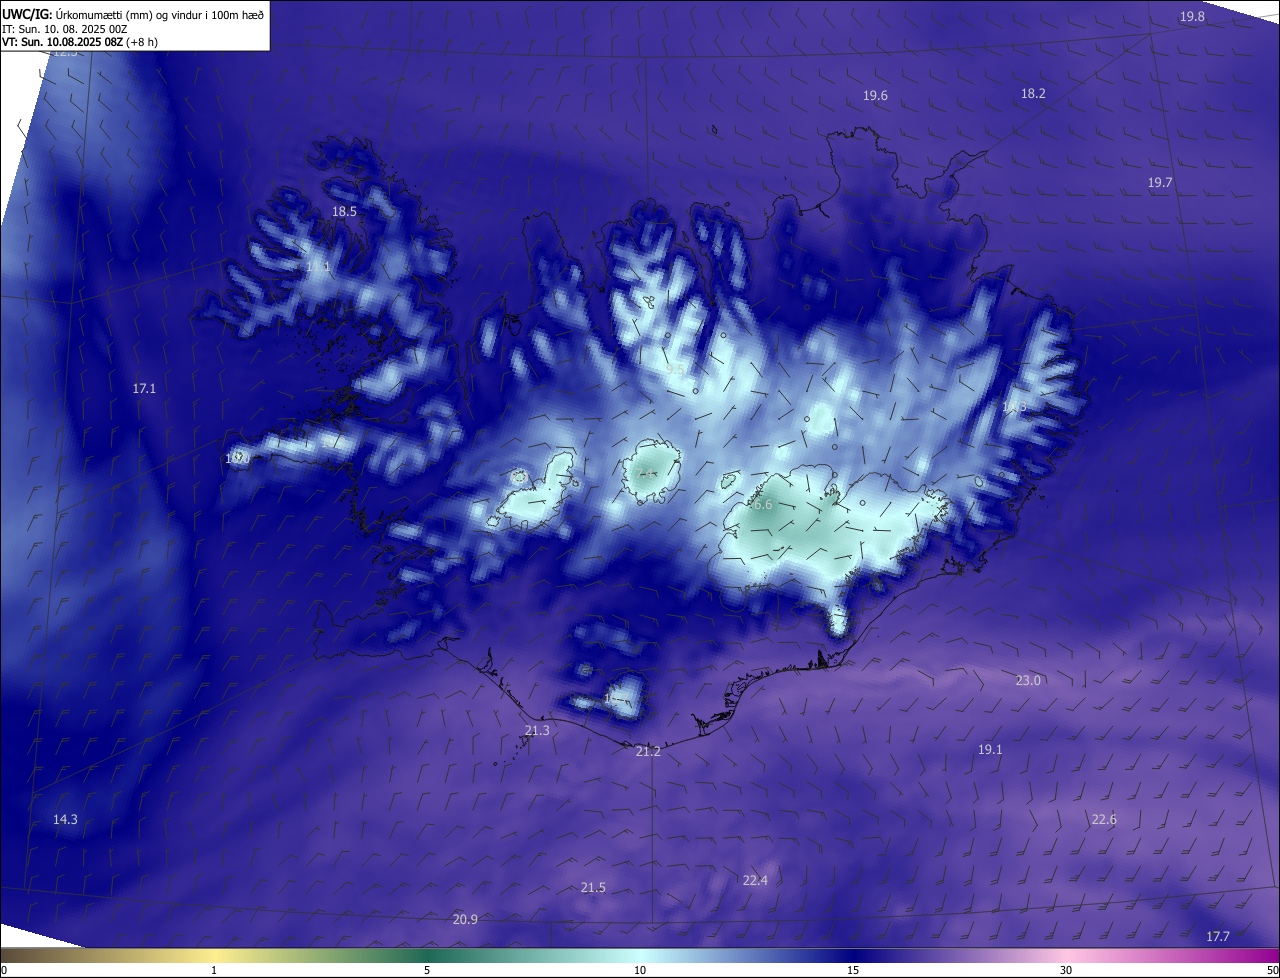
Task: Click the 50 tick on the colorbar
Action: pos(1272,970)
